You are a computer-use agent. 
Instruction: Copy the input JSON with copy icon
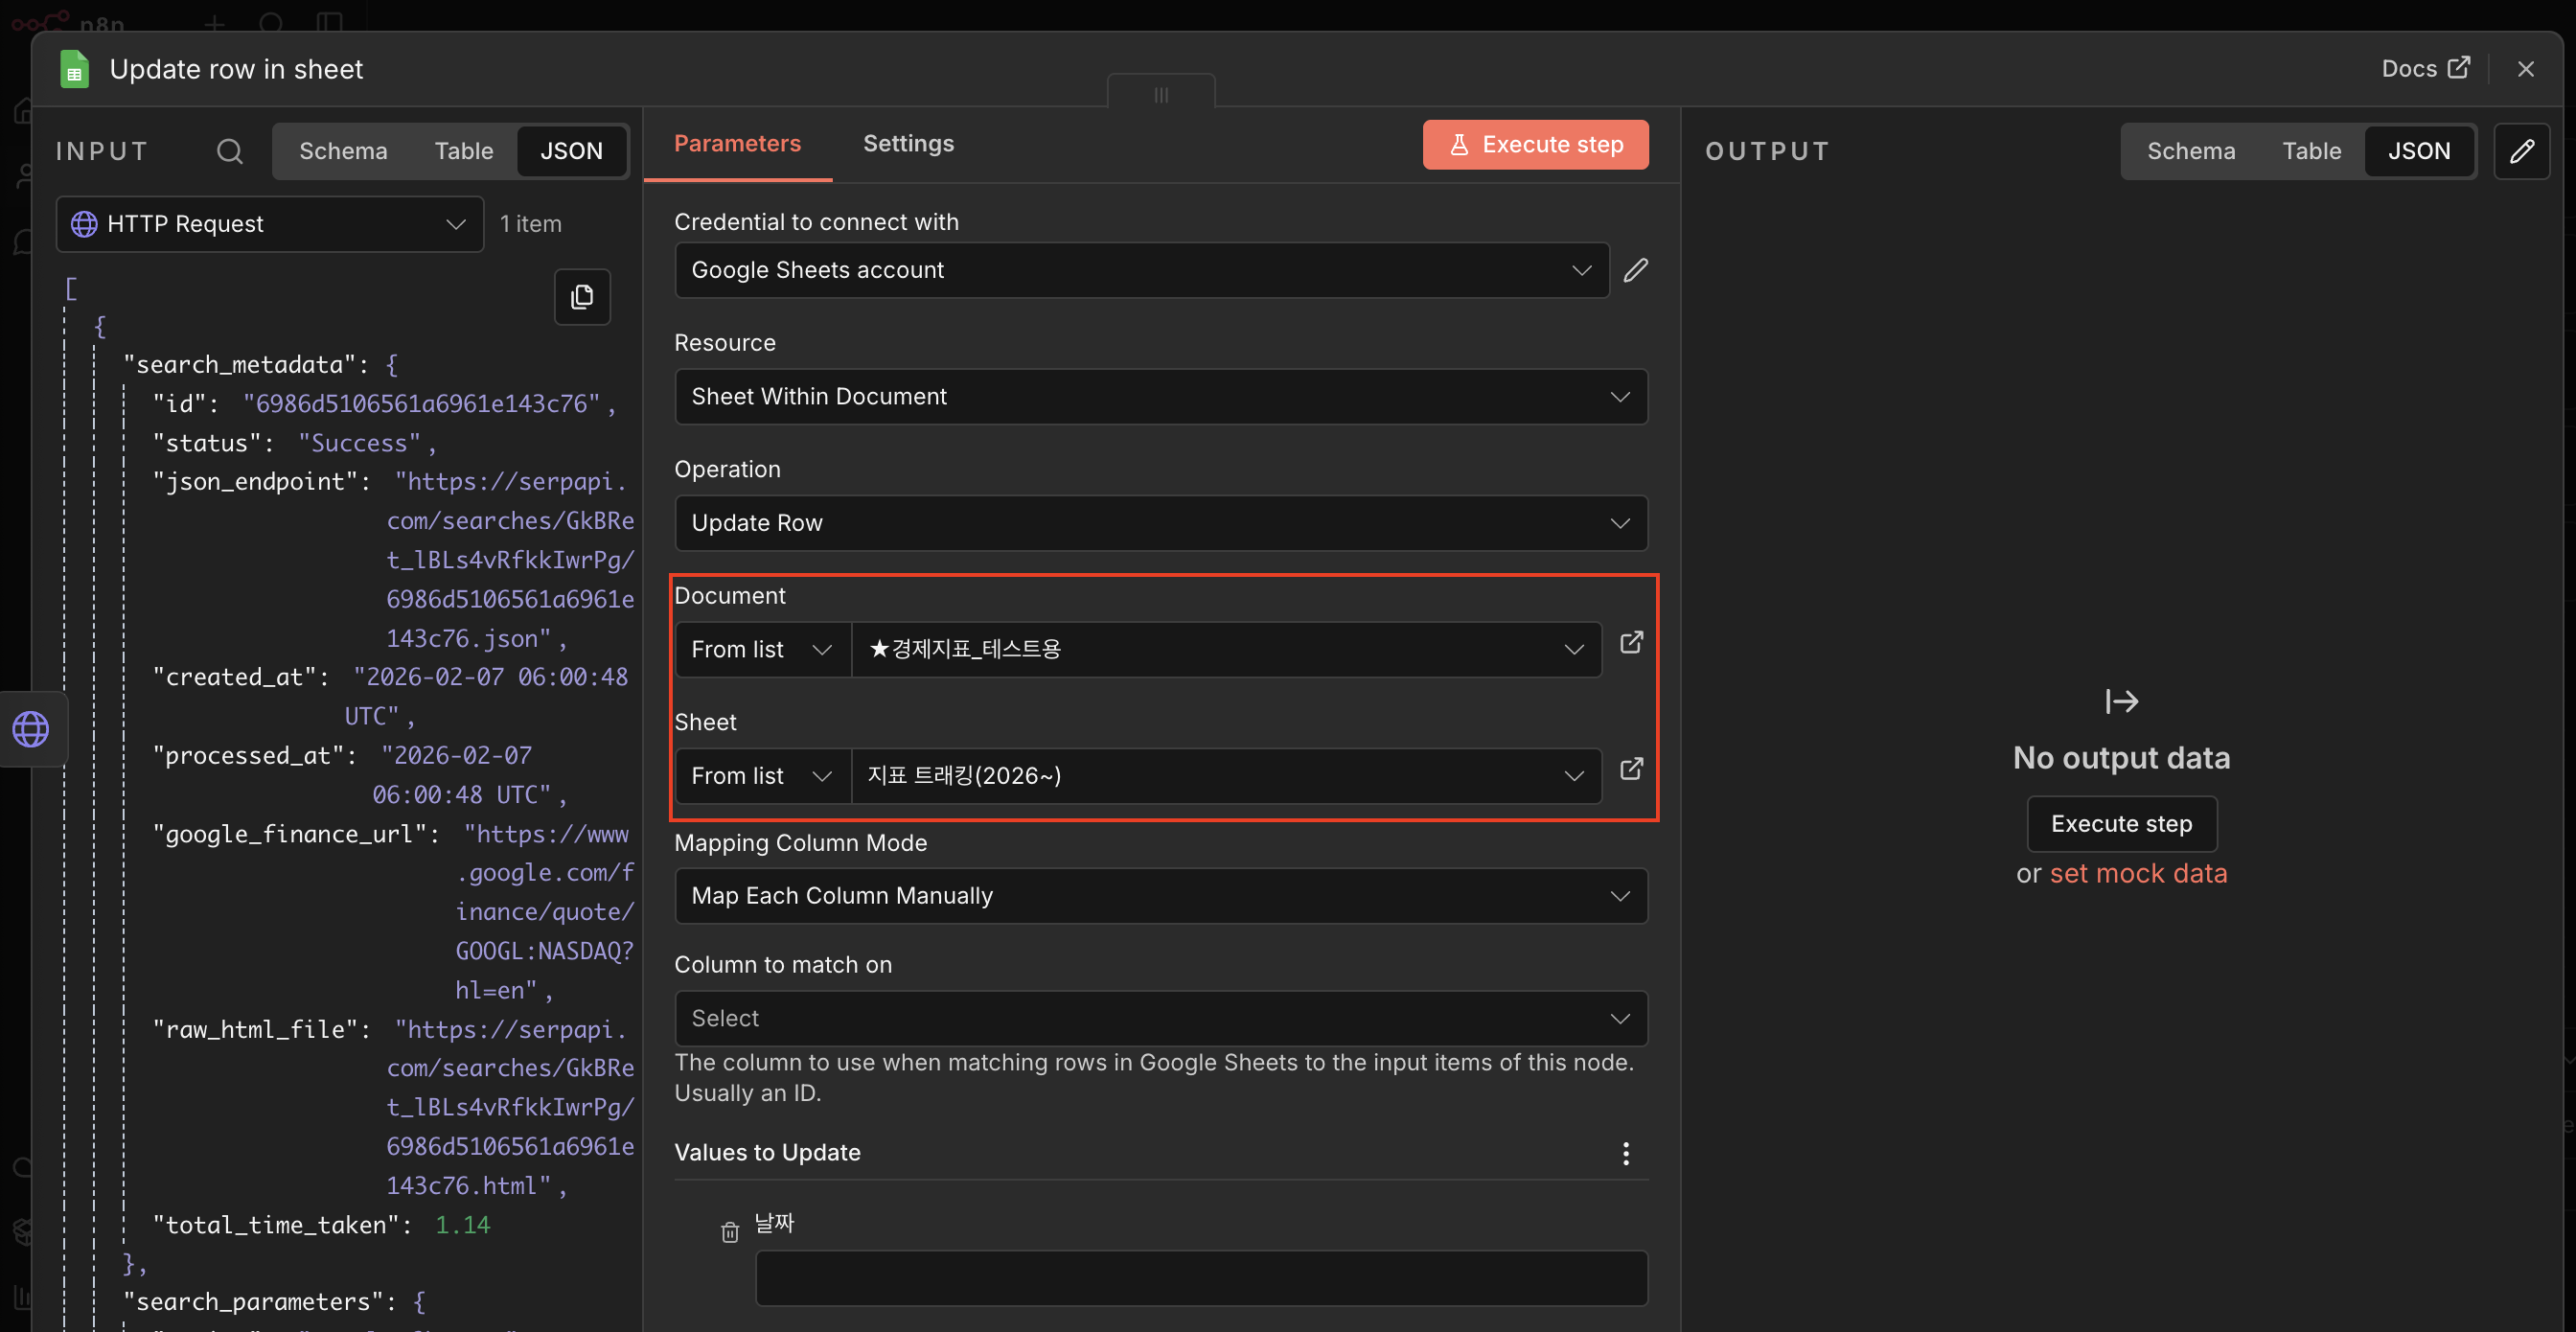point(582,297)
